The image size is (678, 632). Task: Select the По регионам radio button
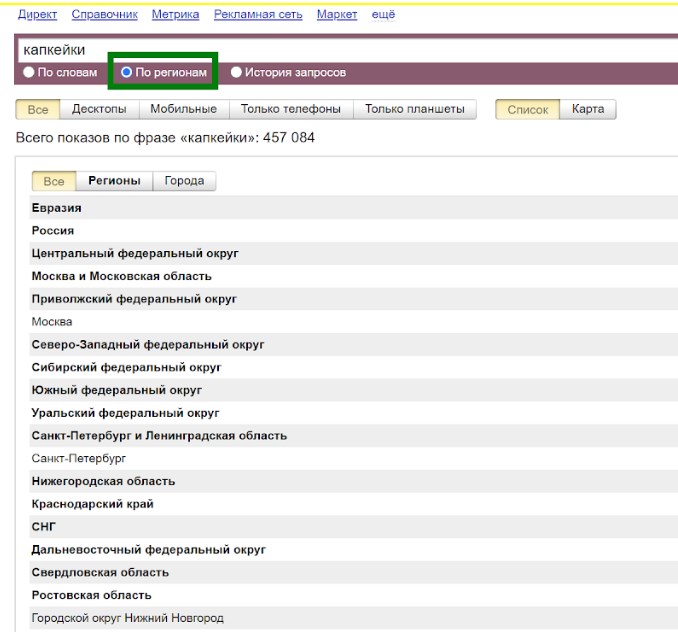click(x=126, y=72)
